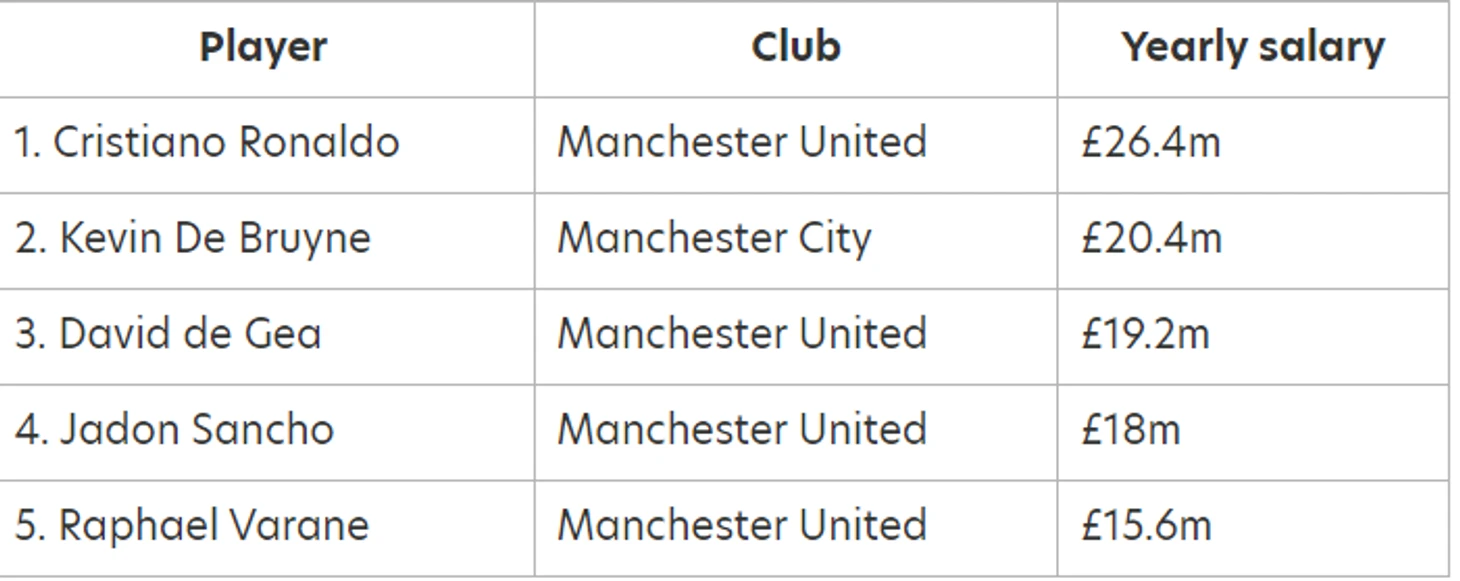Screen dimensions: 1460x581
Task: Click Manchester United in de Gea's row
Action: (x=741, y=333)
